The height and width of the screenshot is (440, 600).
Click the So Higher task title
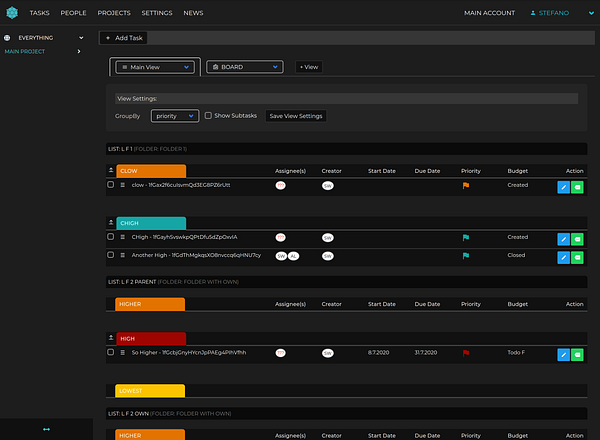coord(189,352)
